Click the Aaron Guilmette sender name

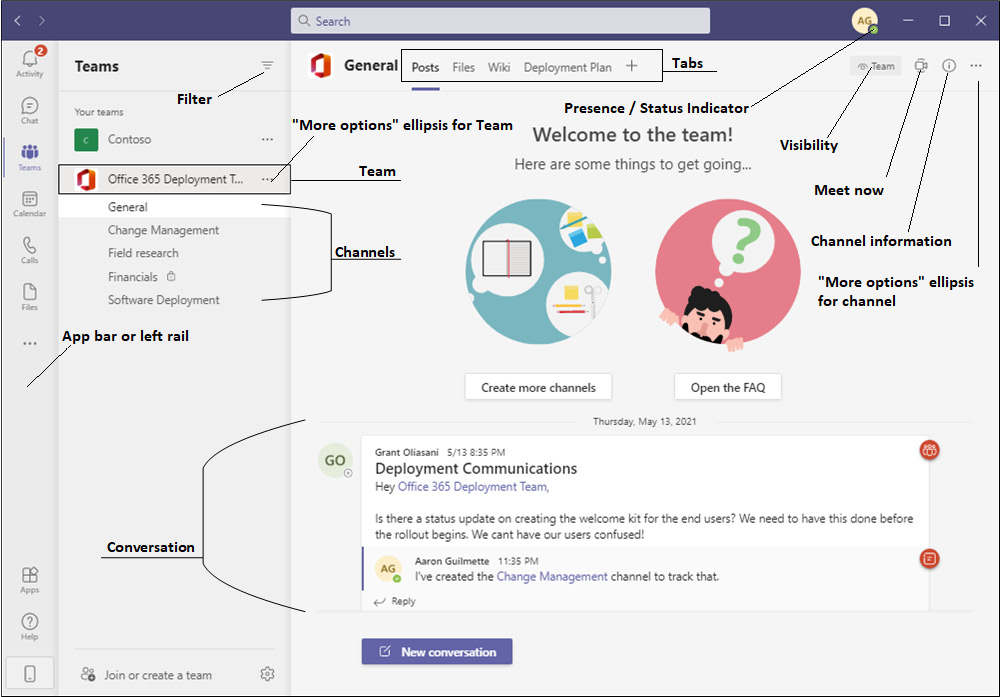pos(452,561)
